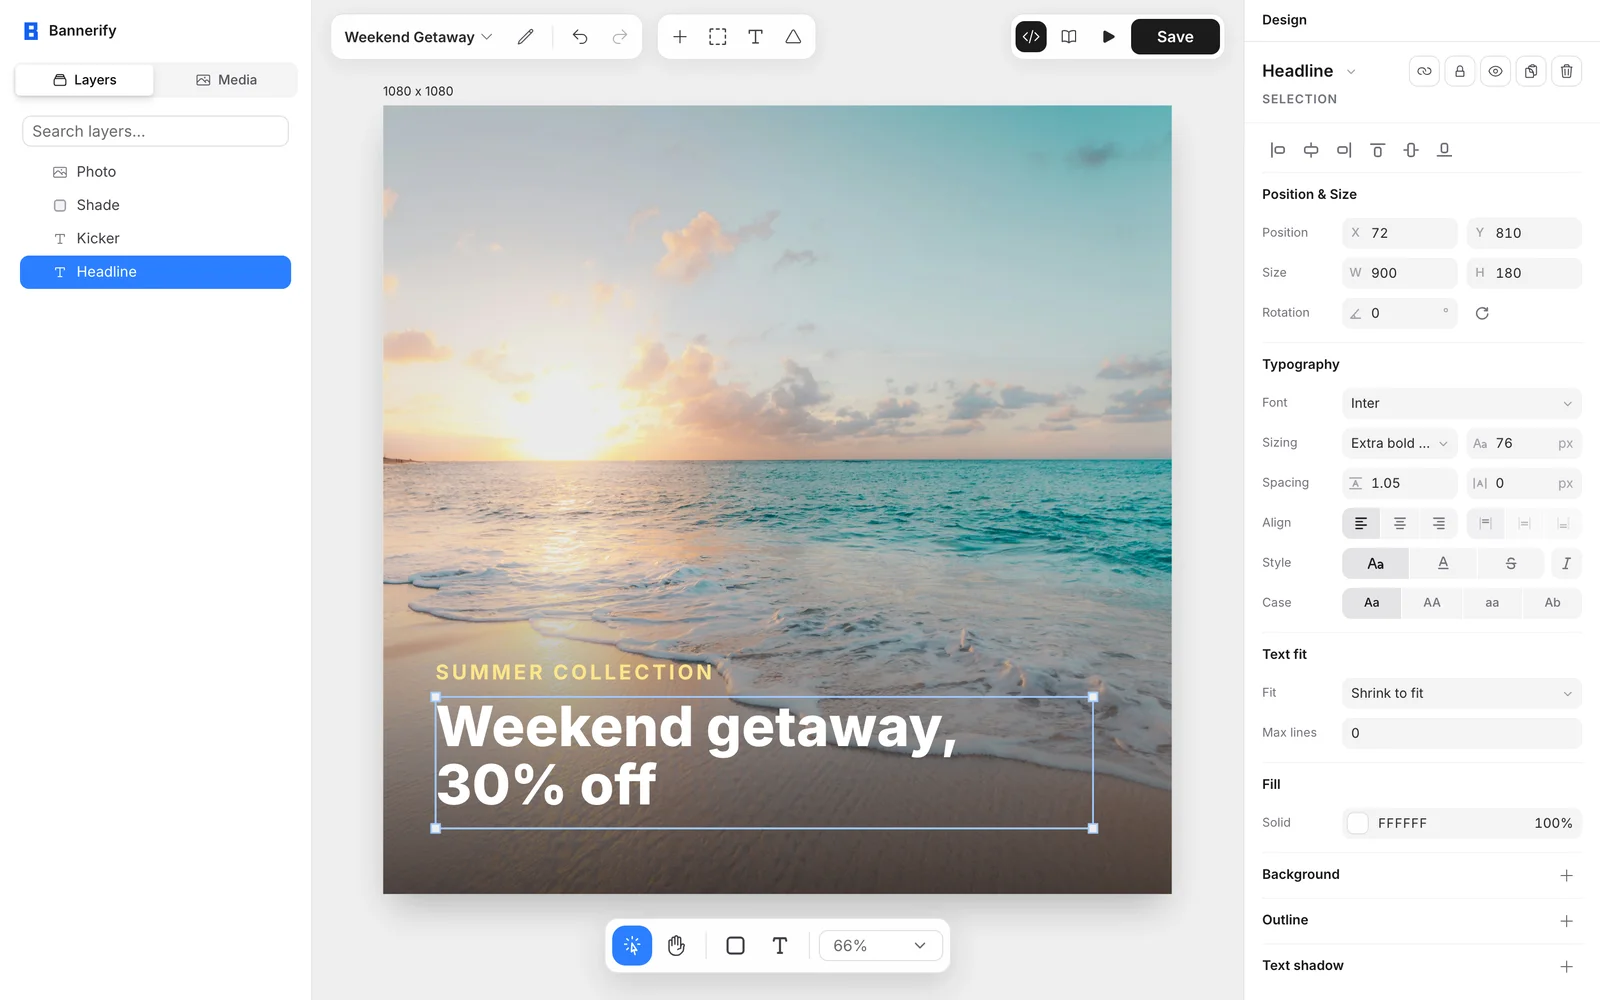Open the book docs icon

tap(1069, 37)
